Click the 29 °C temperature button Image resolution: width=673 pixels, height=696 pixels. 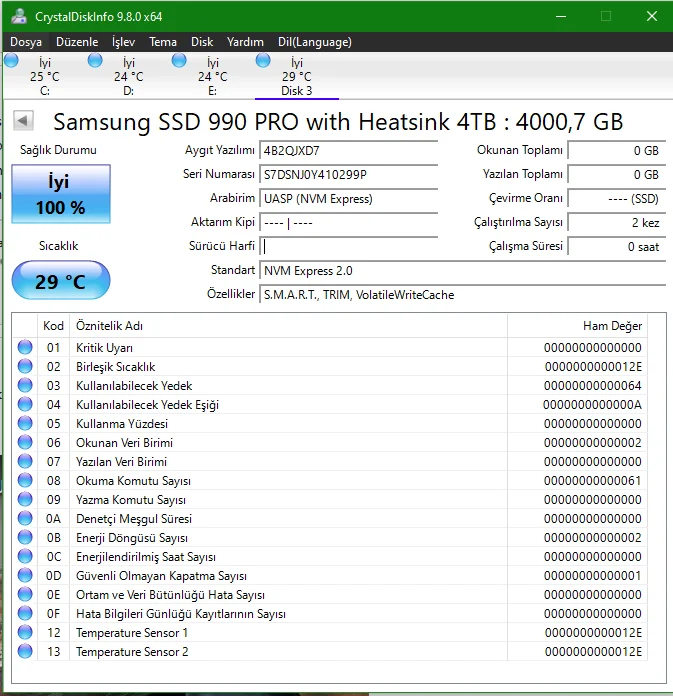point(61,281)
